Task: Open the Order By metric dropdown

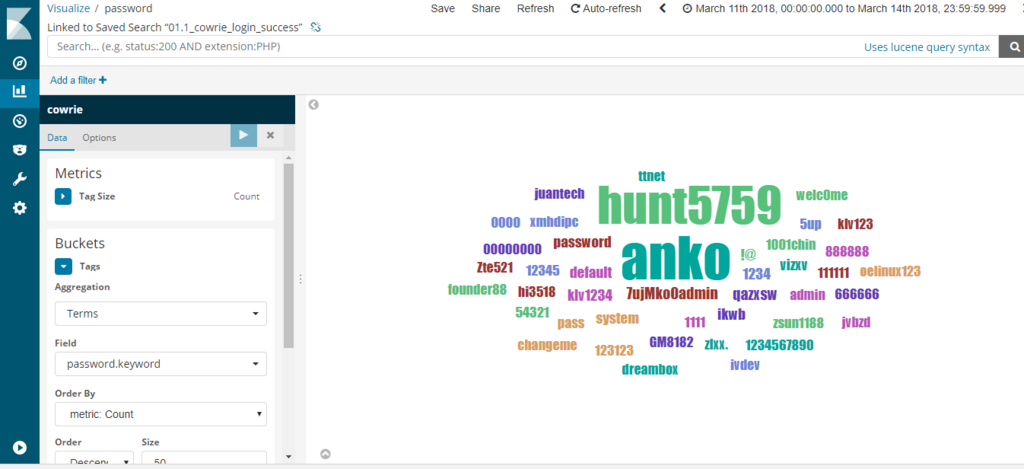Action: click(161, 414)
